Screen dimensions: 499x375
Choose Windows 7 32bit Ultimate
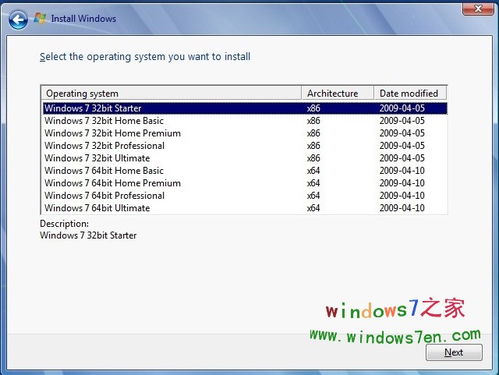tap(245, 158)
